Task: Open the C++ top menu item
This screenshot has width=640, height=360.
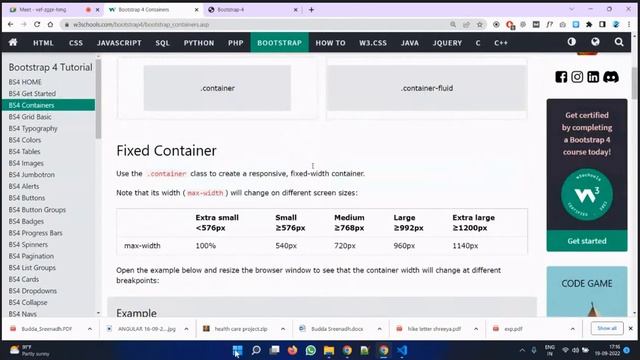Action: [501, 42]
